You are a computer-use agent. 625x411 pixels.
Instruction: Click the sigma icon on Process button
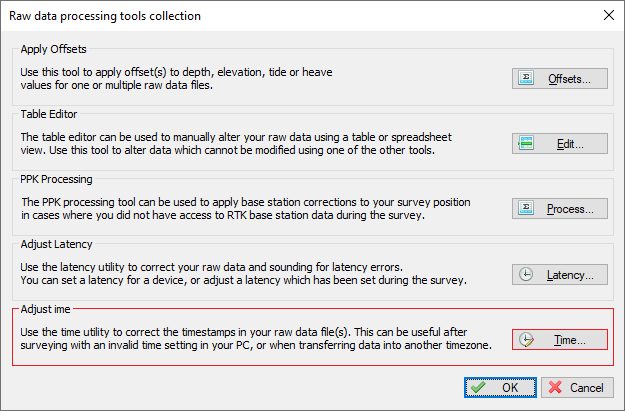click(x=526, y=208)
